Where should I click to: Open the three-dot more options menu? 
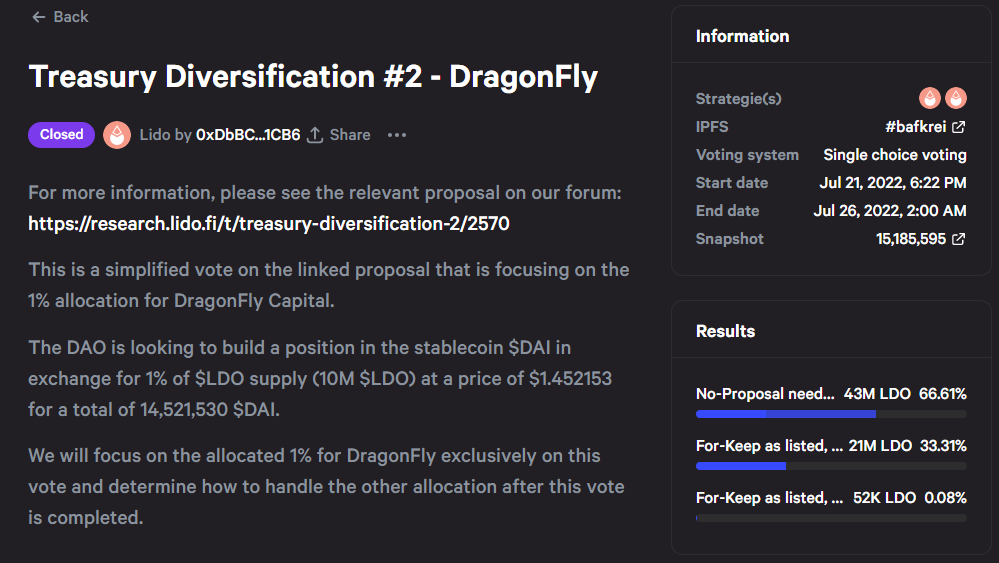[397, 135]
